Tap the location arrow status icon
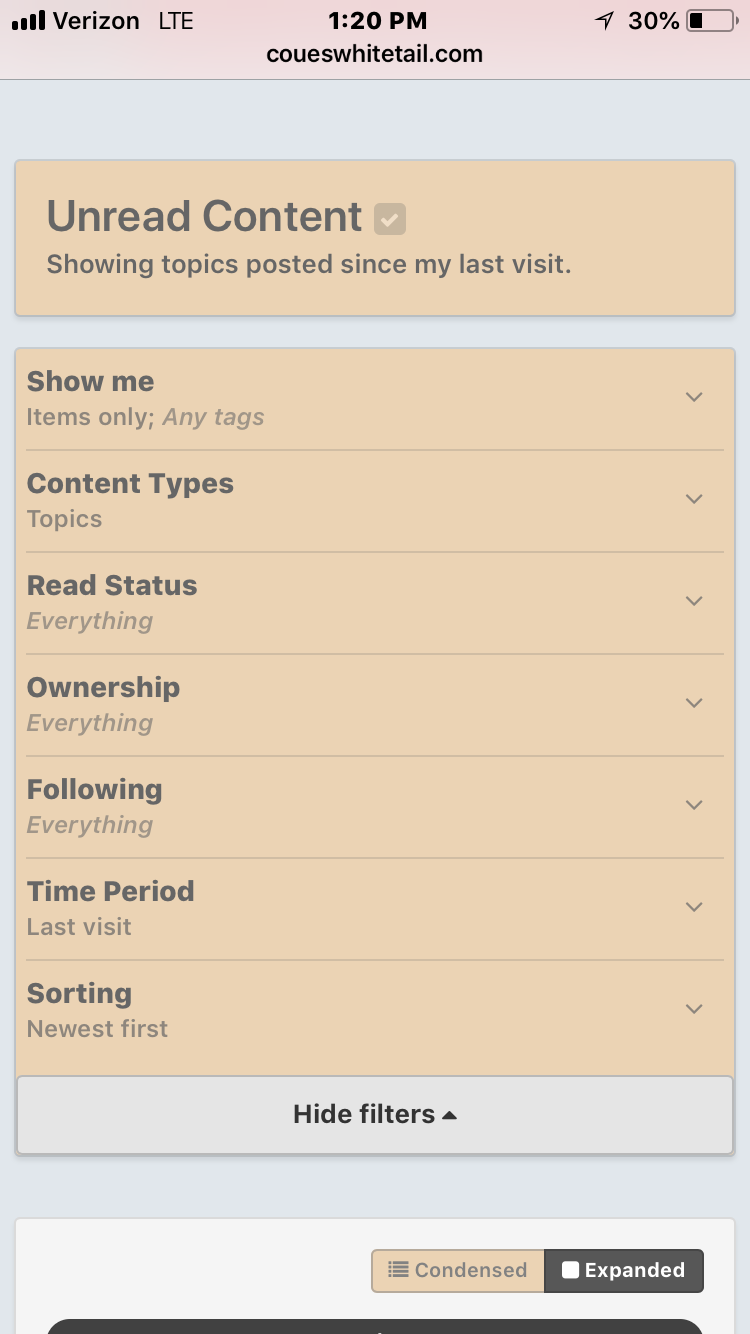Viewport: 750px width, 1334px height. point(604,20)
